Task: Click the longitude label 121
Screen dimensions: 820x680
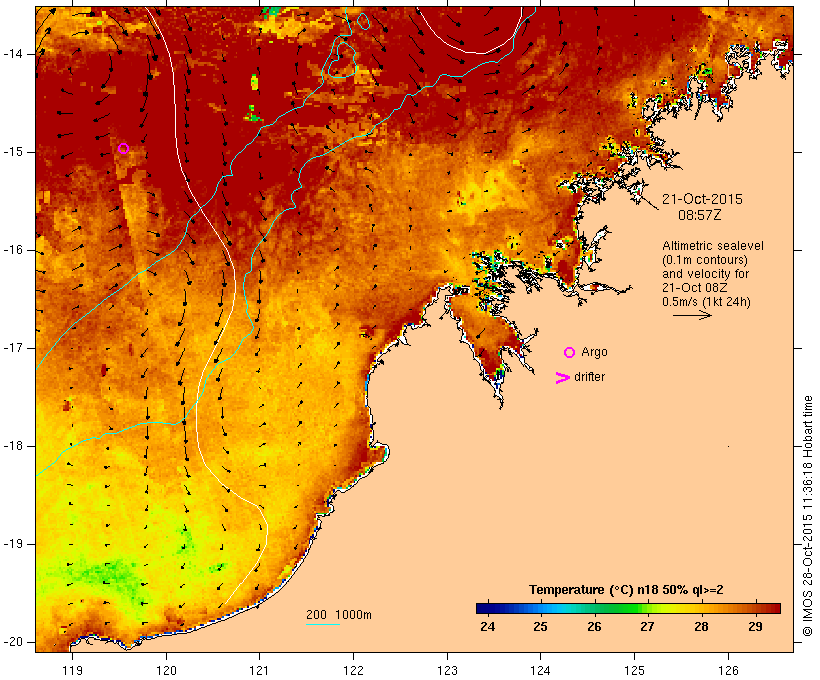Action: tap(259, 671)
